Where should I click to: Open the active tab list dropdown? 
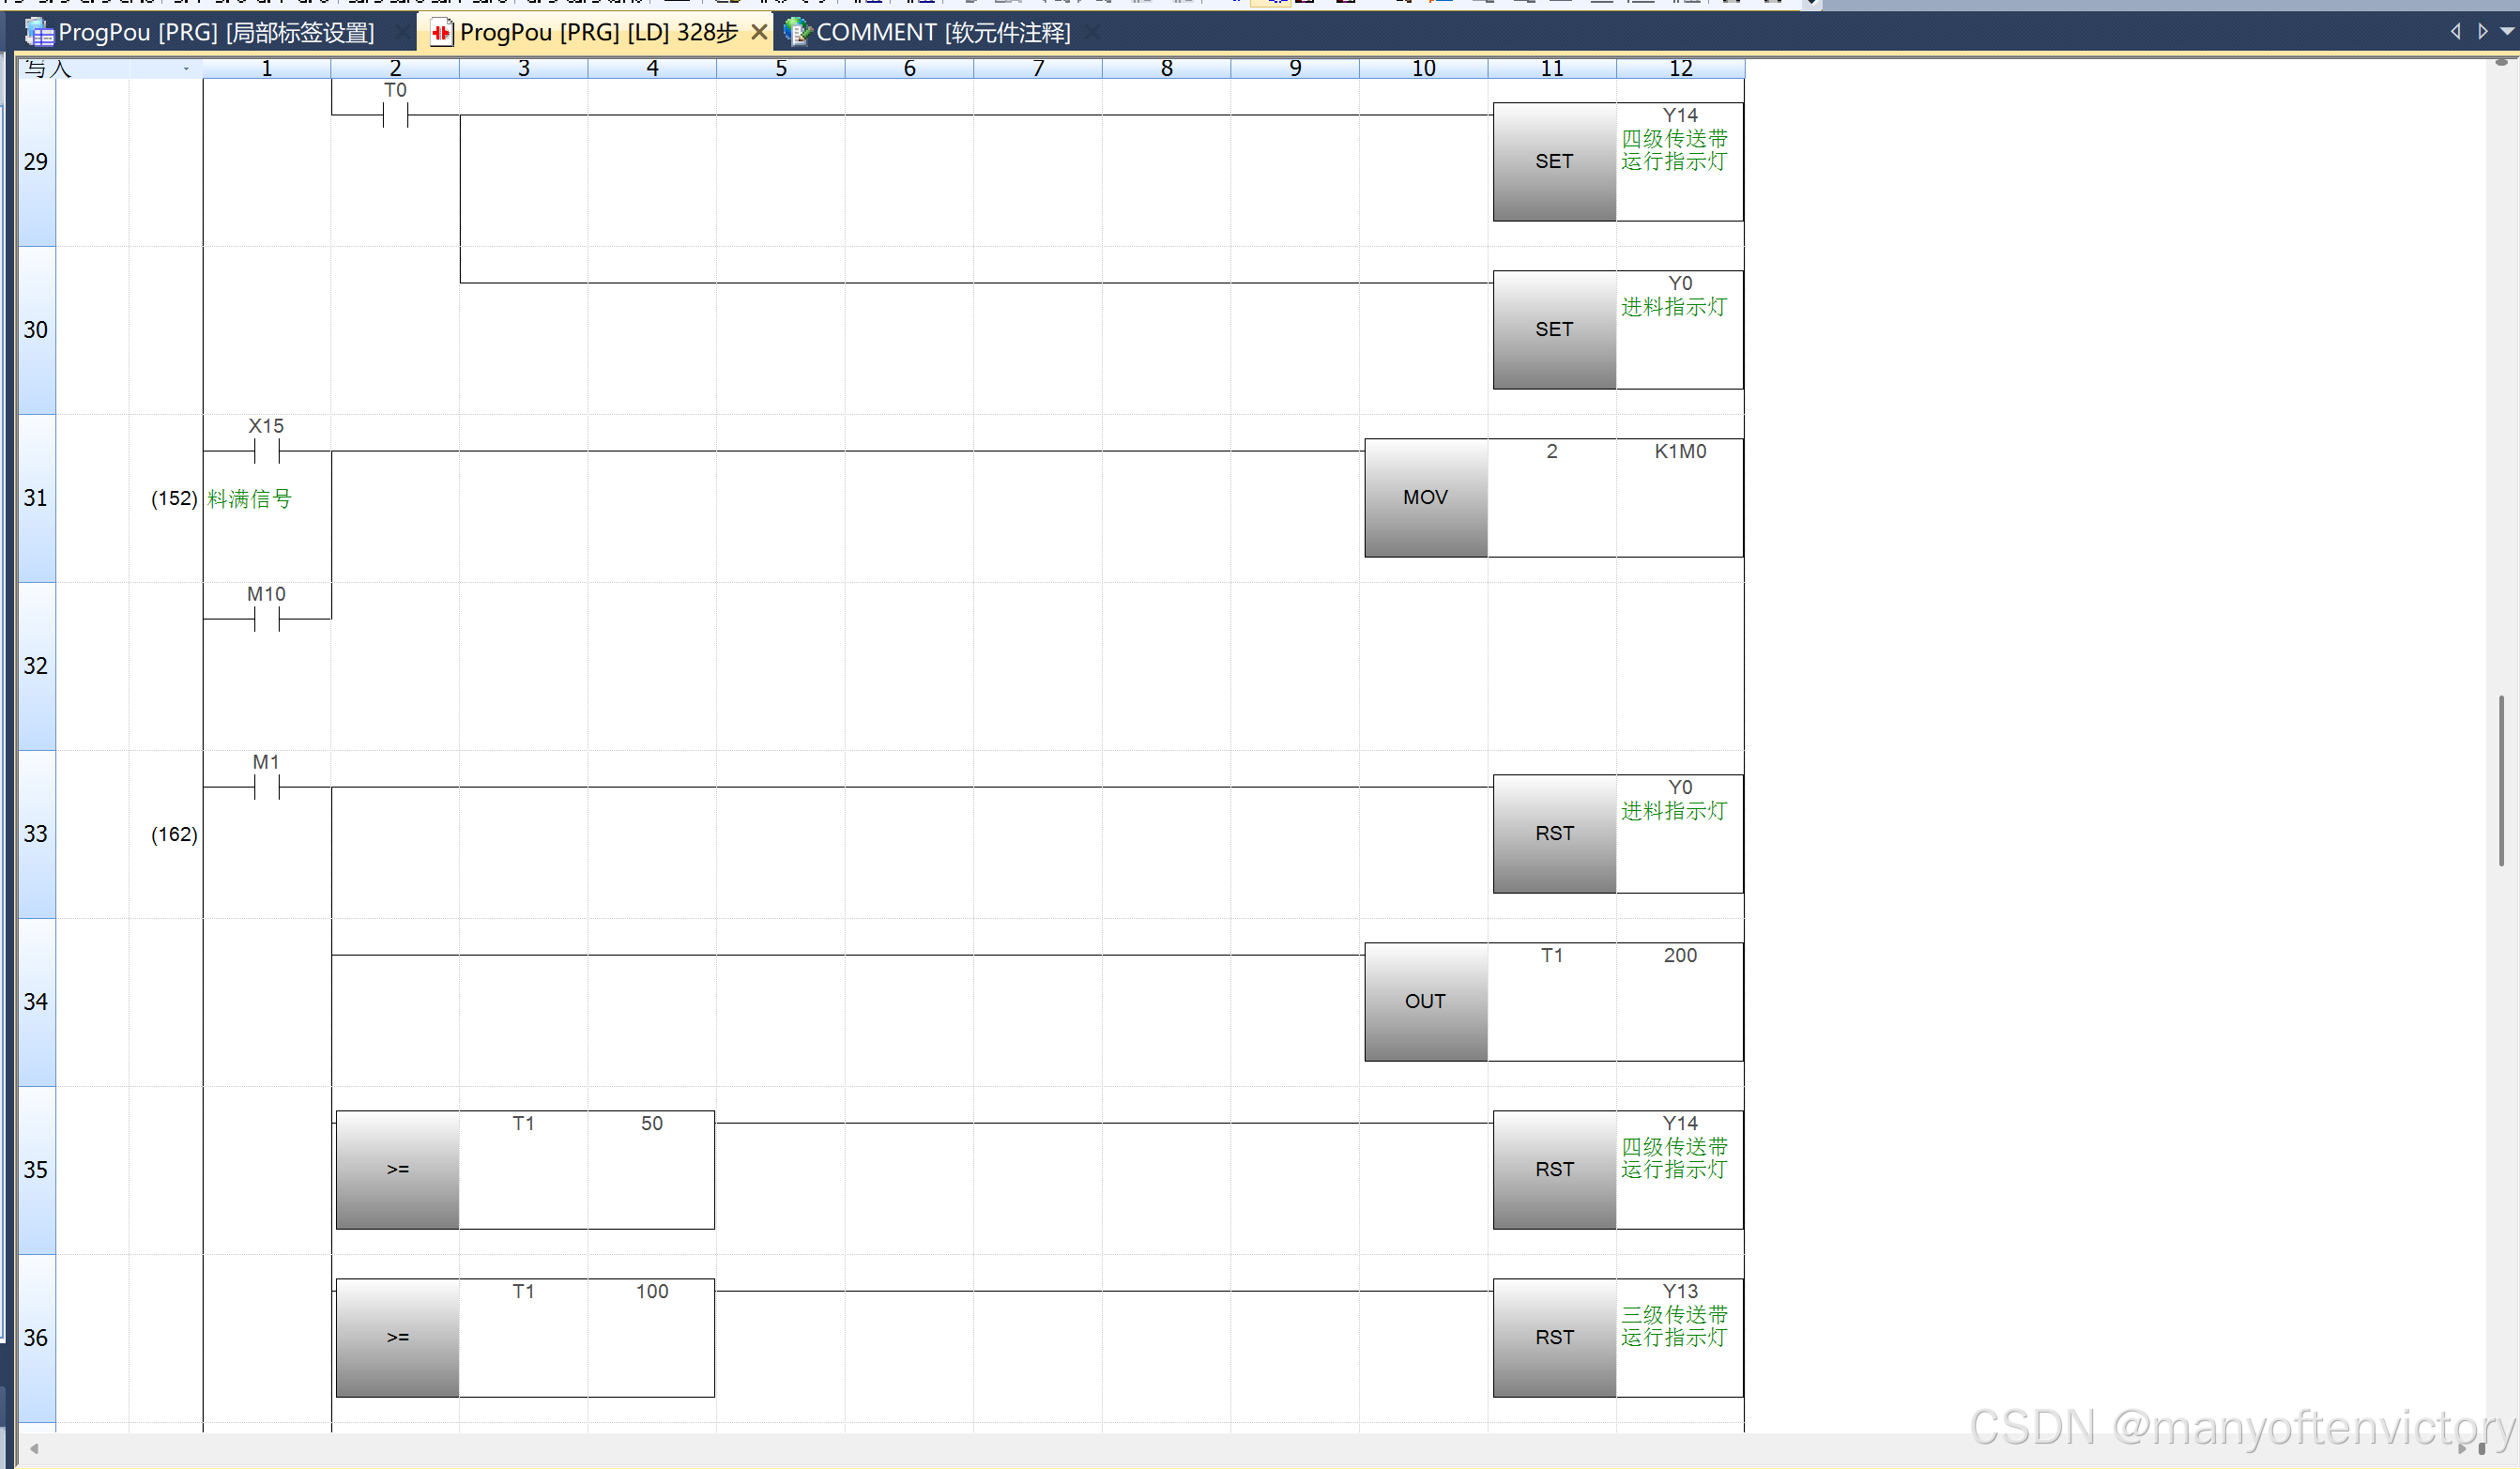[2507, 31]
